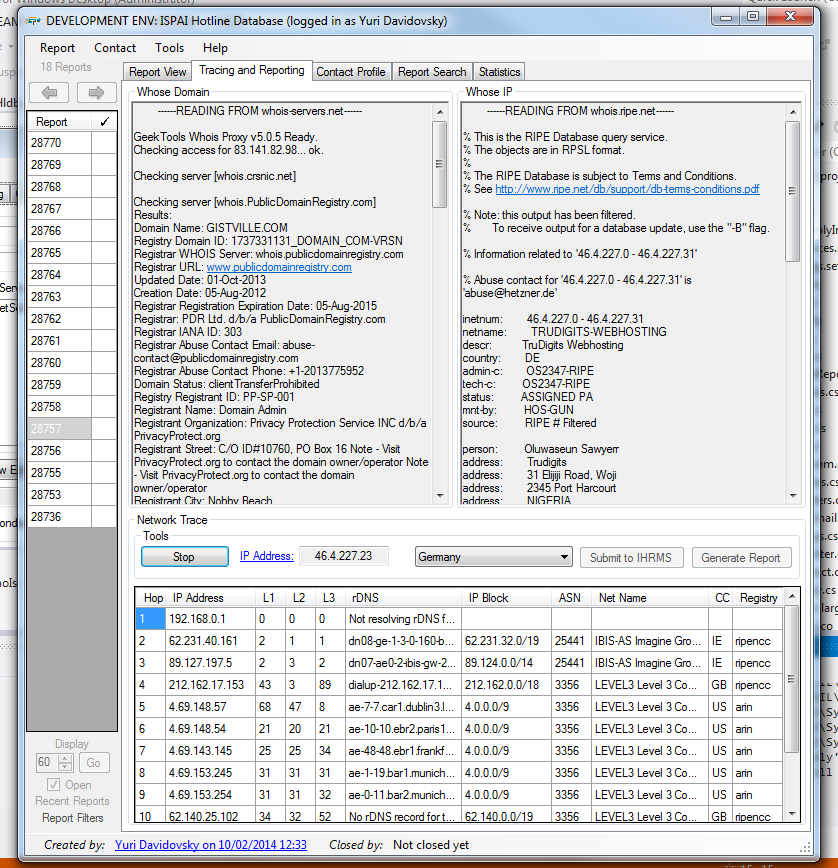Viewport: 838px width, 868px height.
Task: Click the Whose IP vertical scrollbar thumb
Action: click(x=793, y=191)
